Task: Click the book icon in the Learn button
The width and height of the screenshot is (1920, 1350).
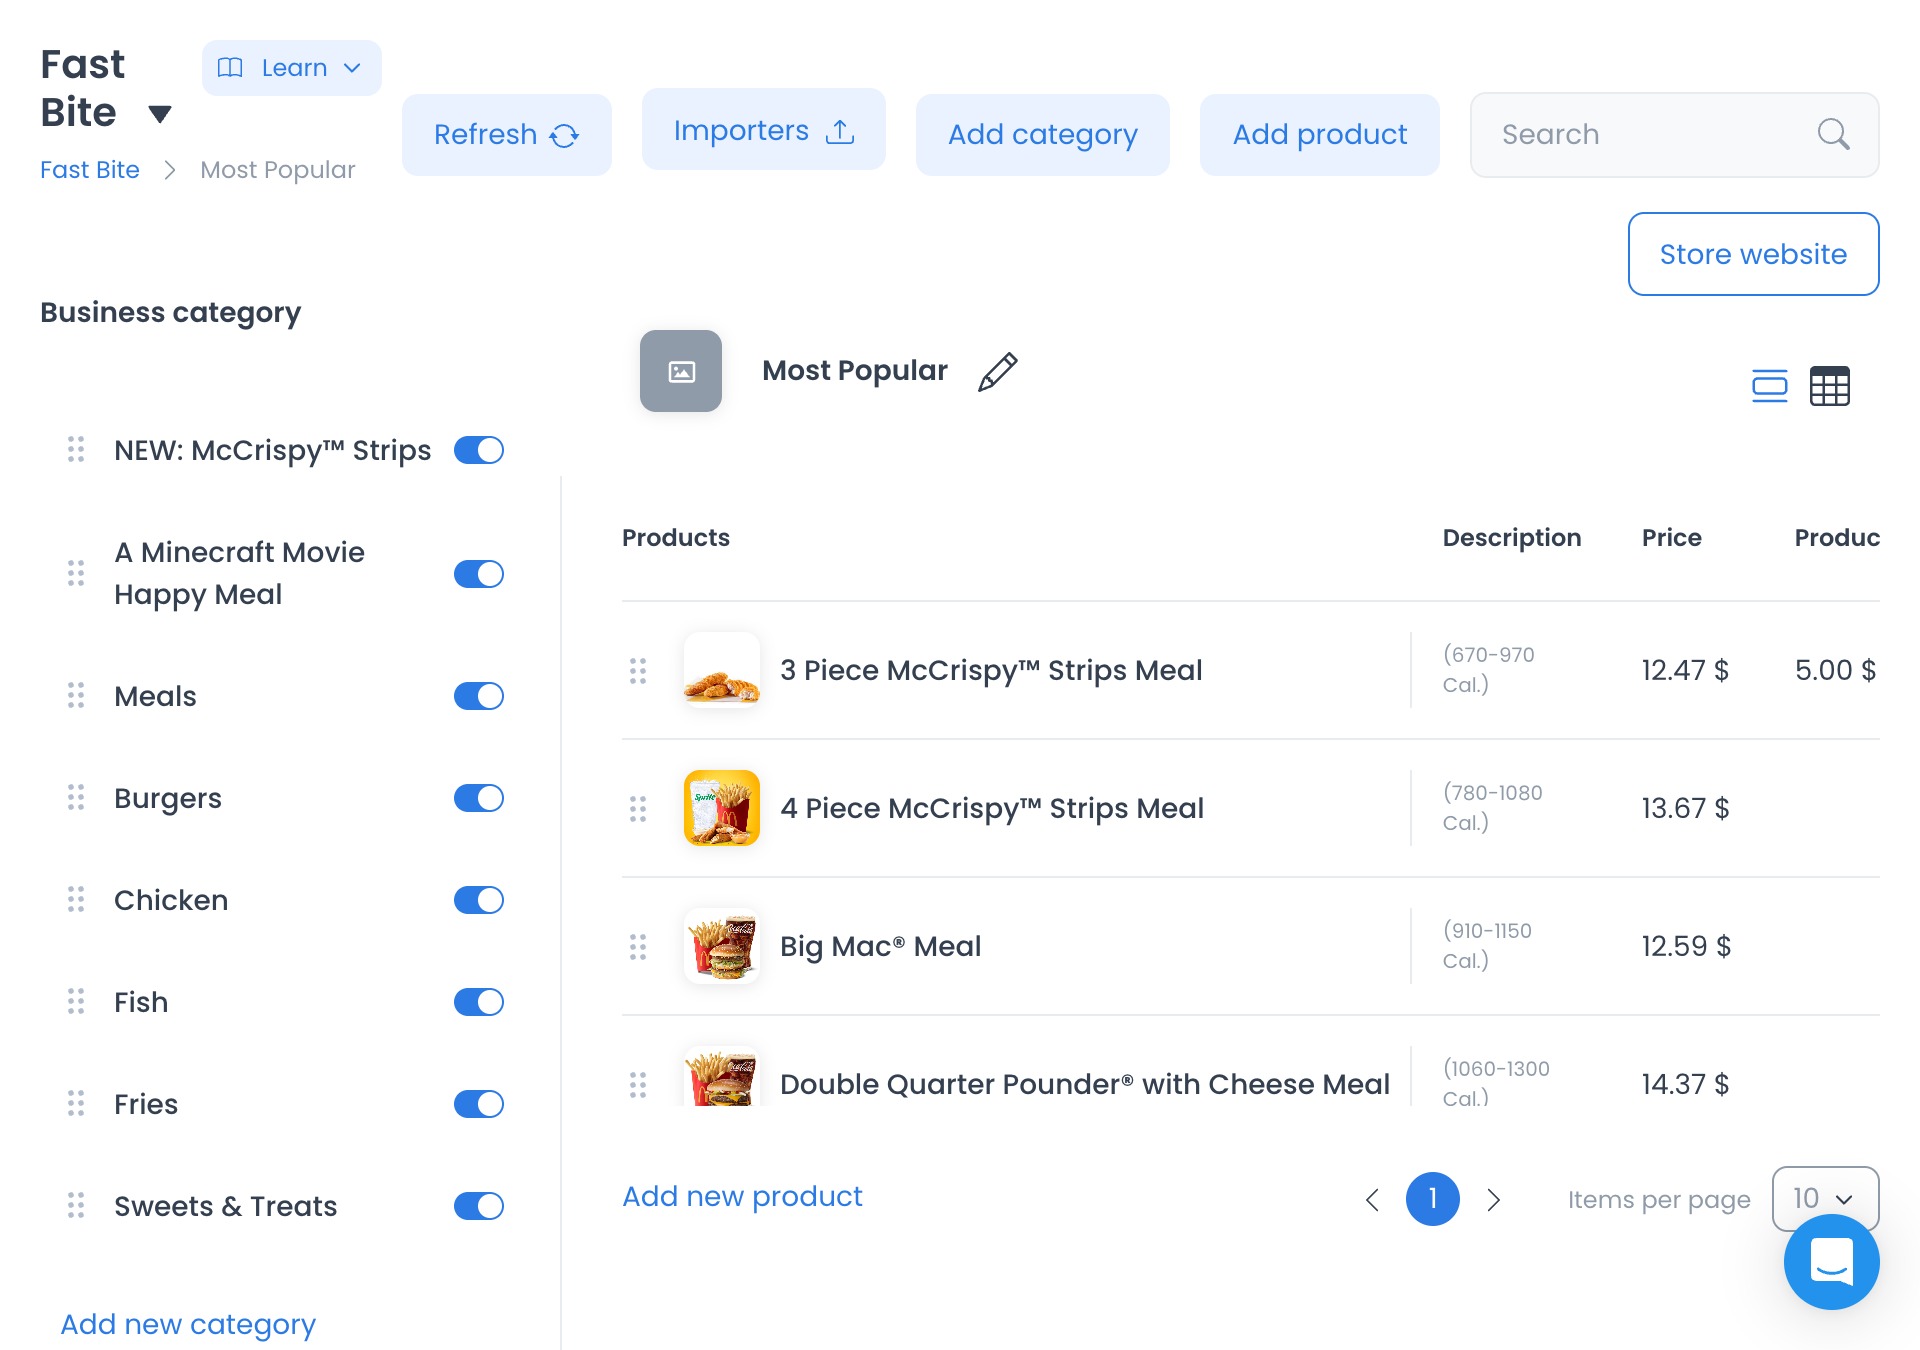Action: (230, 67)
